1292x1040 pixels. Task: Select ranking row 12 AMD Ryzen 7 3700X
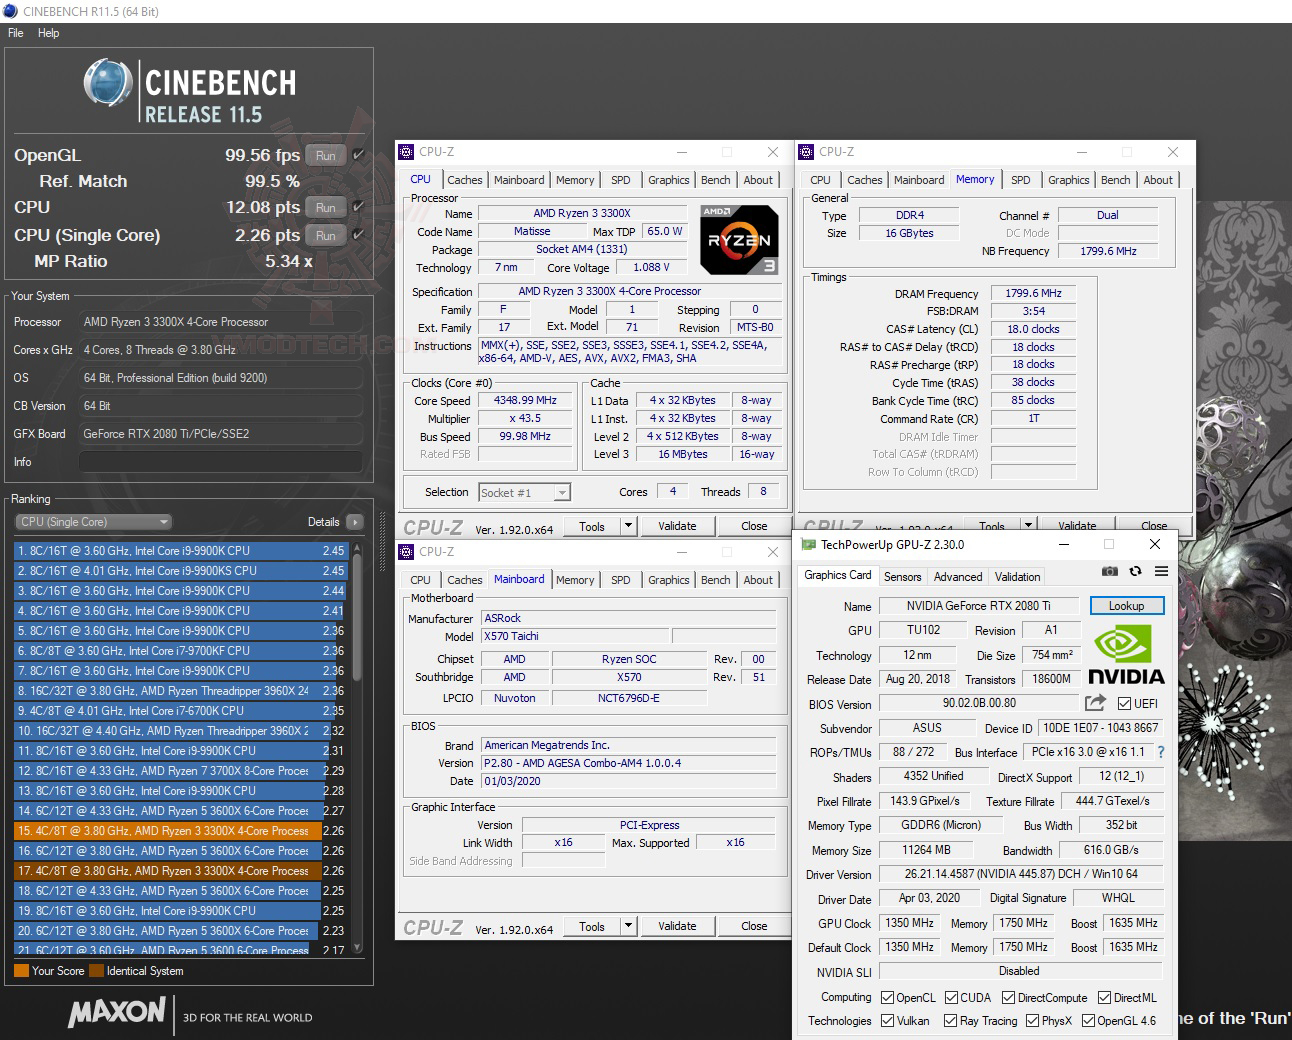click(x=180, y=770)
